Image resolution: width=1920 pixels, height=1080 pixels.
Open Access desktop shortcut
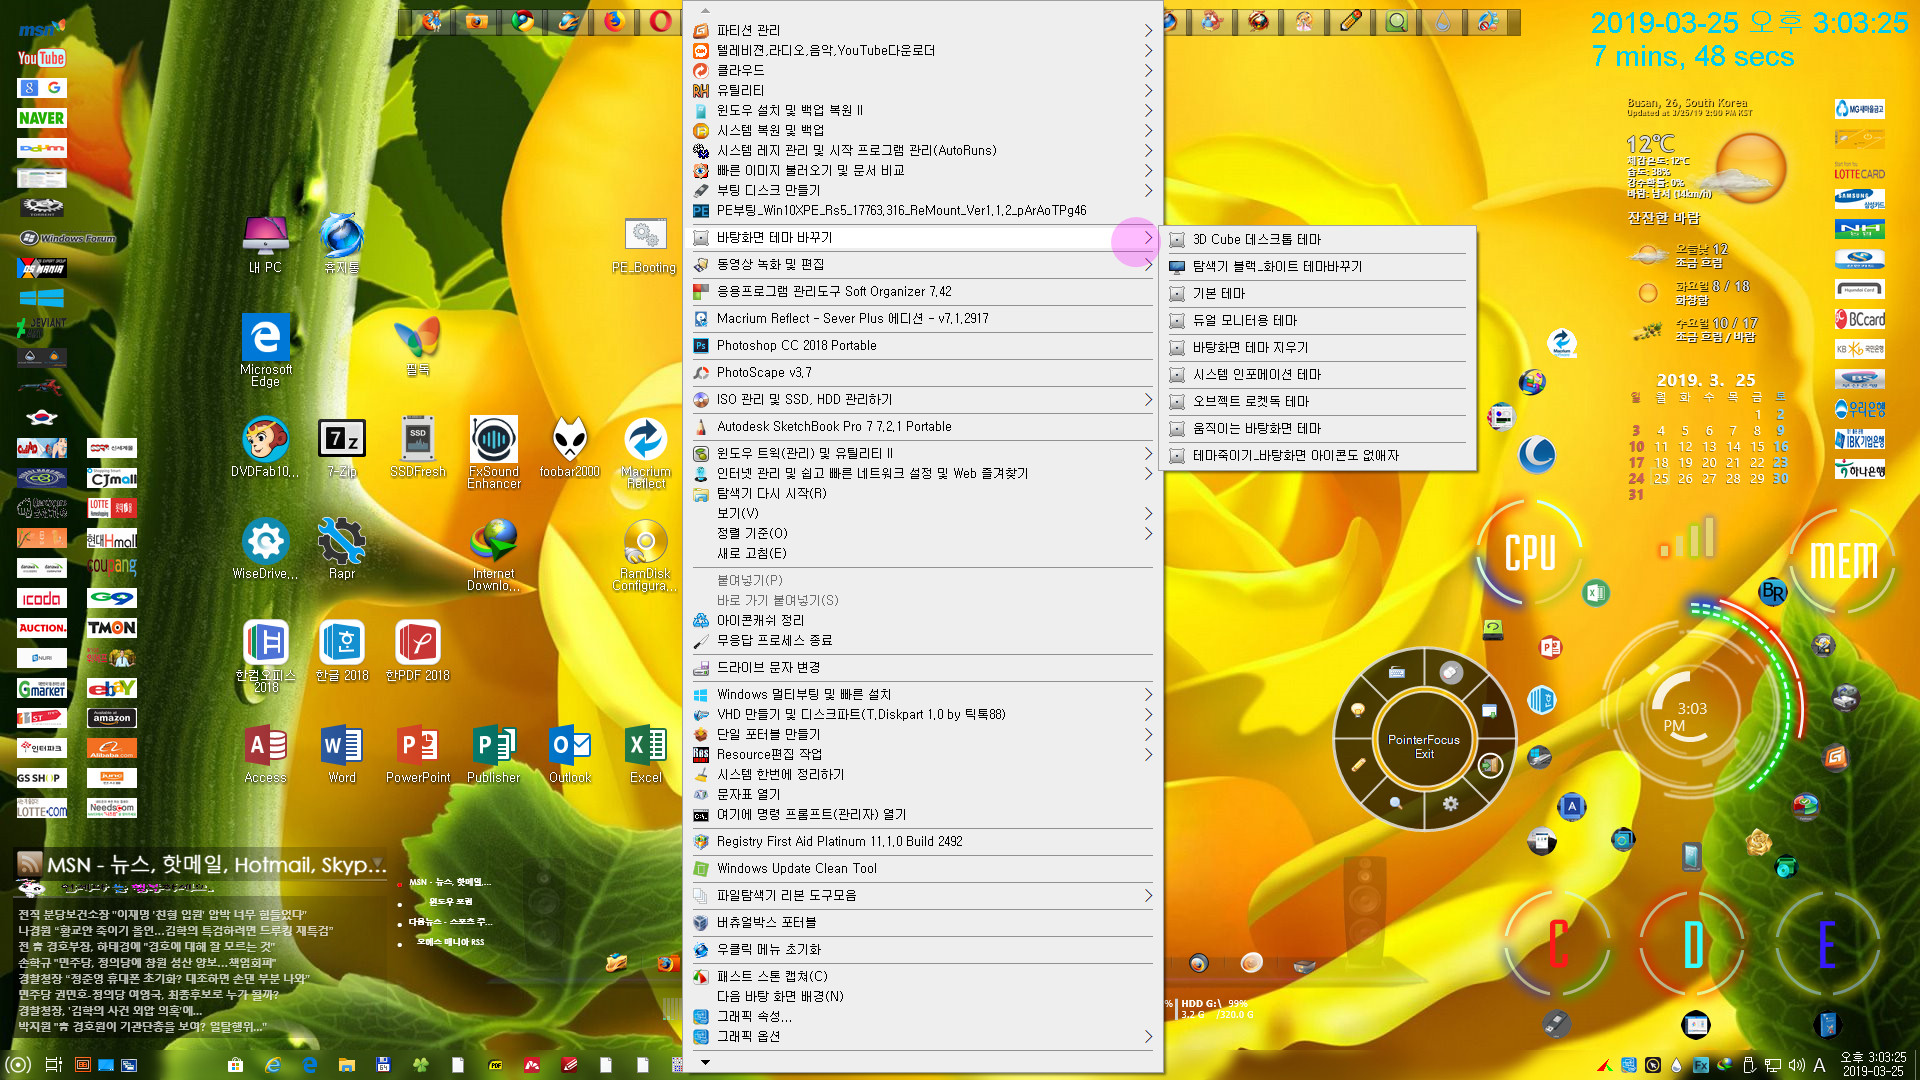coord(265,753)
